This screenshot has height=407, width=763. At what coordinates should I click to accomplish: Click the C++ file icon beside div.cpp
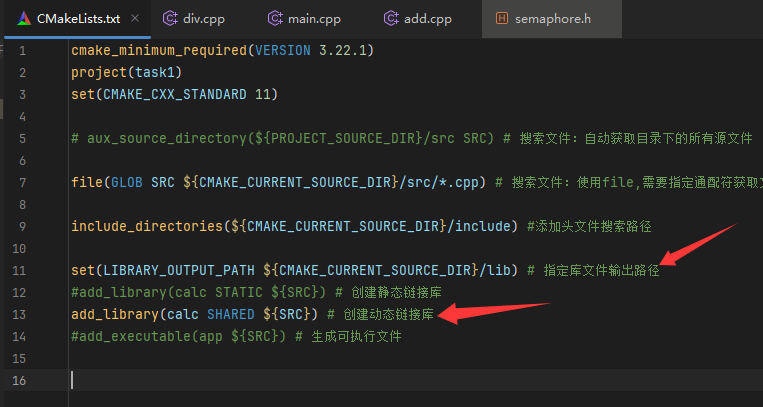tap(171, 18)
